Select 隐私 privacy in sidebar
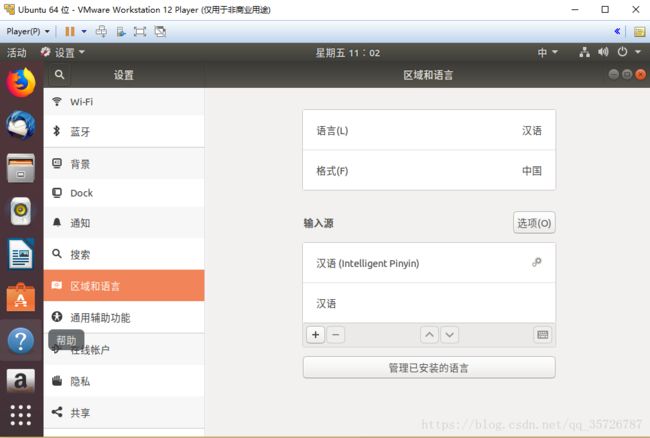 coord(124,381)
